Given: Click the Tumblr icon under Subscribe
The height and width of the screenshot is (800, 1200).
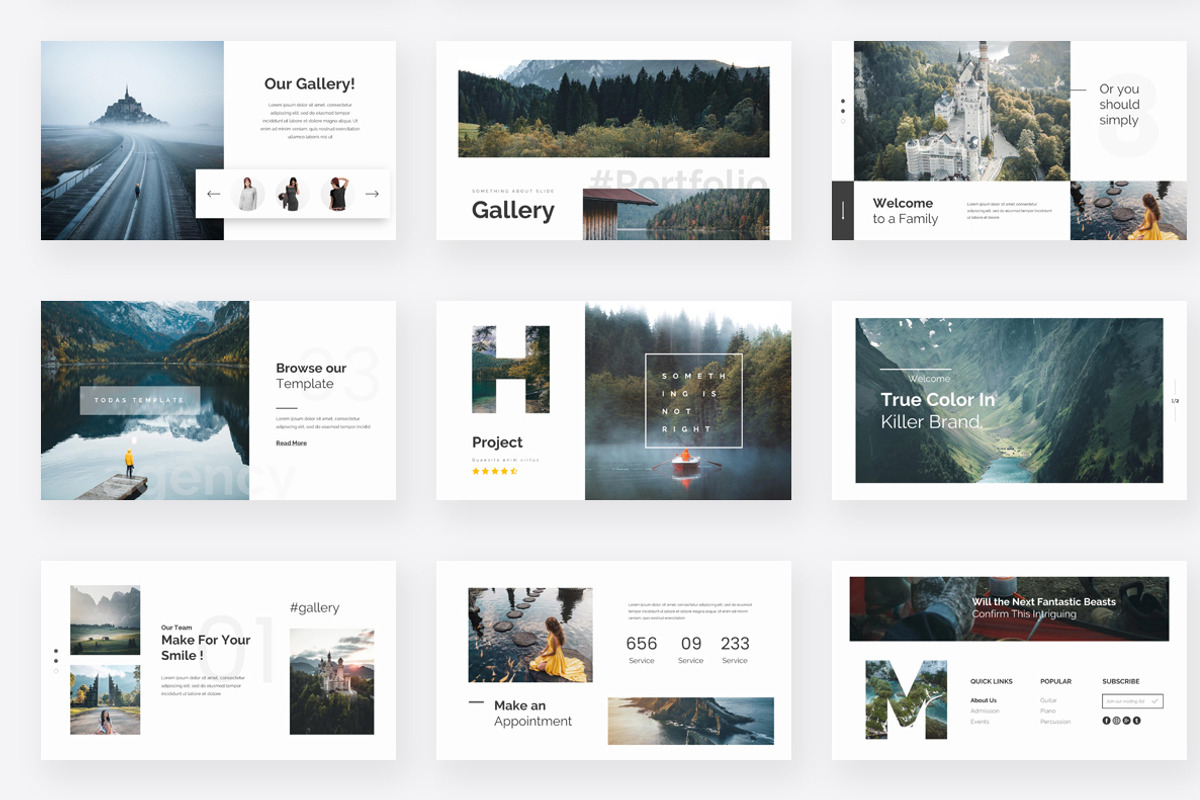Looking at the screenshot, I should [x=1136, y=720].
